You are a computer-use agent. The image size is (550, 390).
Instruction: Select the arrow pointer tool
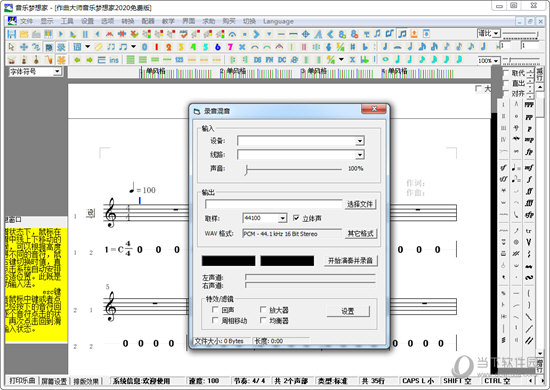(x=12, y=47)
